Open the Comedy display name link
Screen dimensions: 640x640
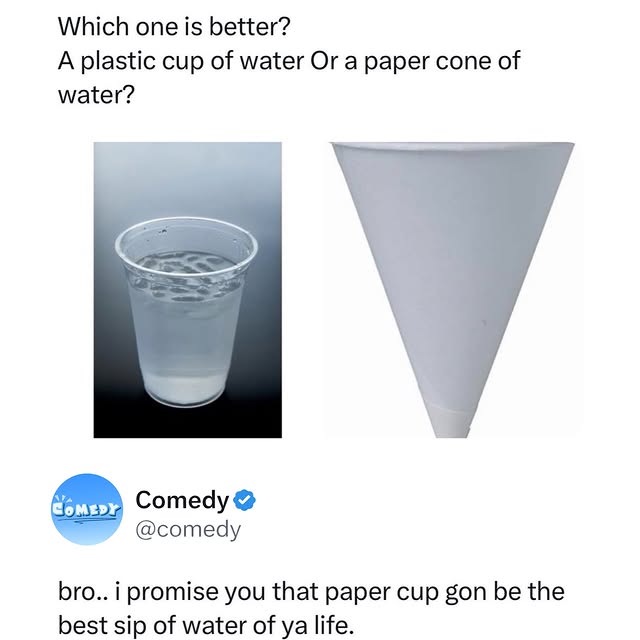pyautogui.click(x=181, y=497)
